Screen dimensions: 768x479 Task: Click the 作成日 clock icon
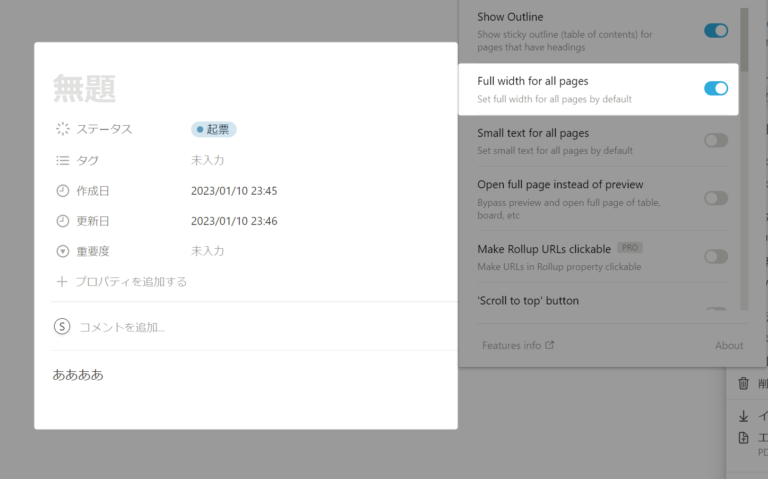click(x=63, y=191)
